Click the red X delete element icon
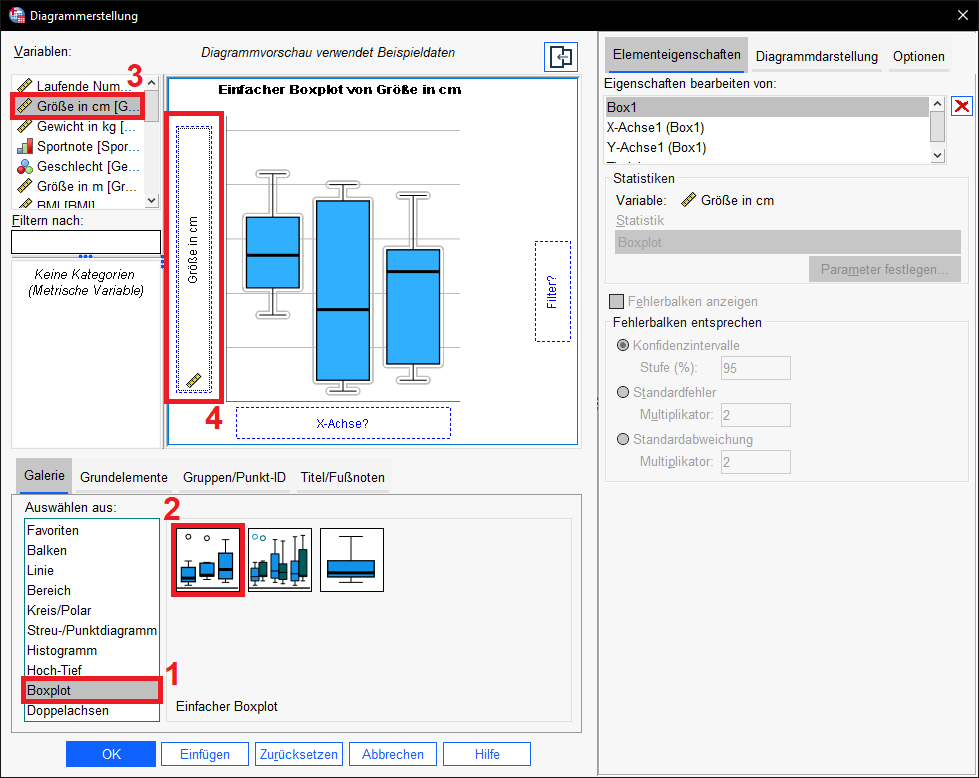Viewport: 979px width, 778px height. click(962, 106)
